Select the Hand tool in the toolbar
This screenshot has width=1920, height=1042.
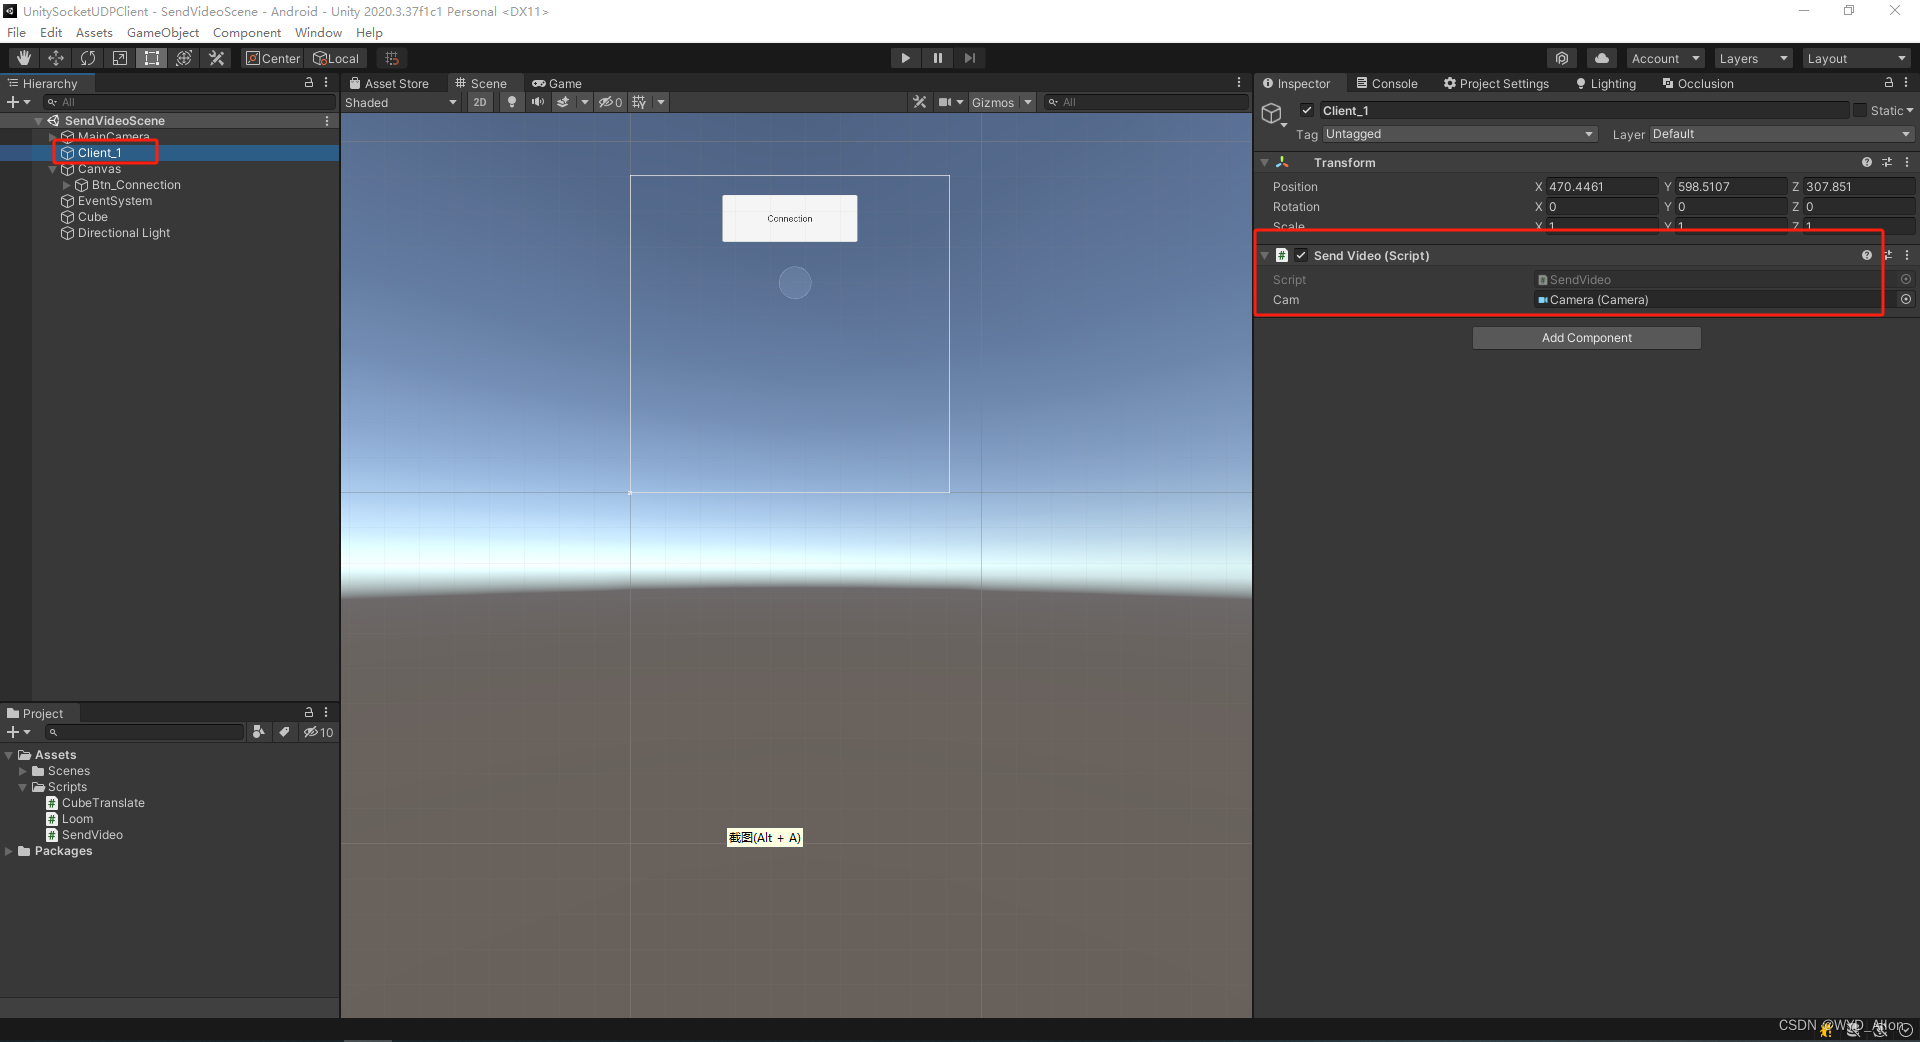pos(22,57)
